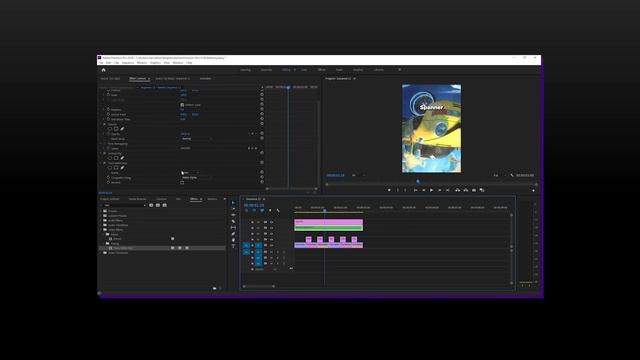This screenshot has height=360, width=640.
Task: Filter by Accelerated Effects in Effects panel
Action: click(x=151, y=205)
